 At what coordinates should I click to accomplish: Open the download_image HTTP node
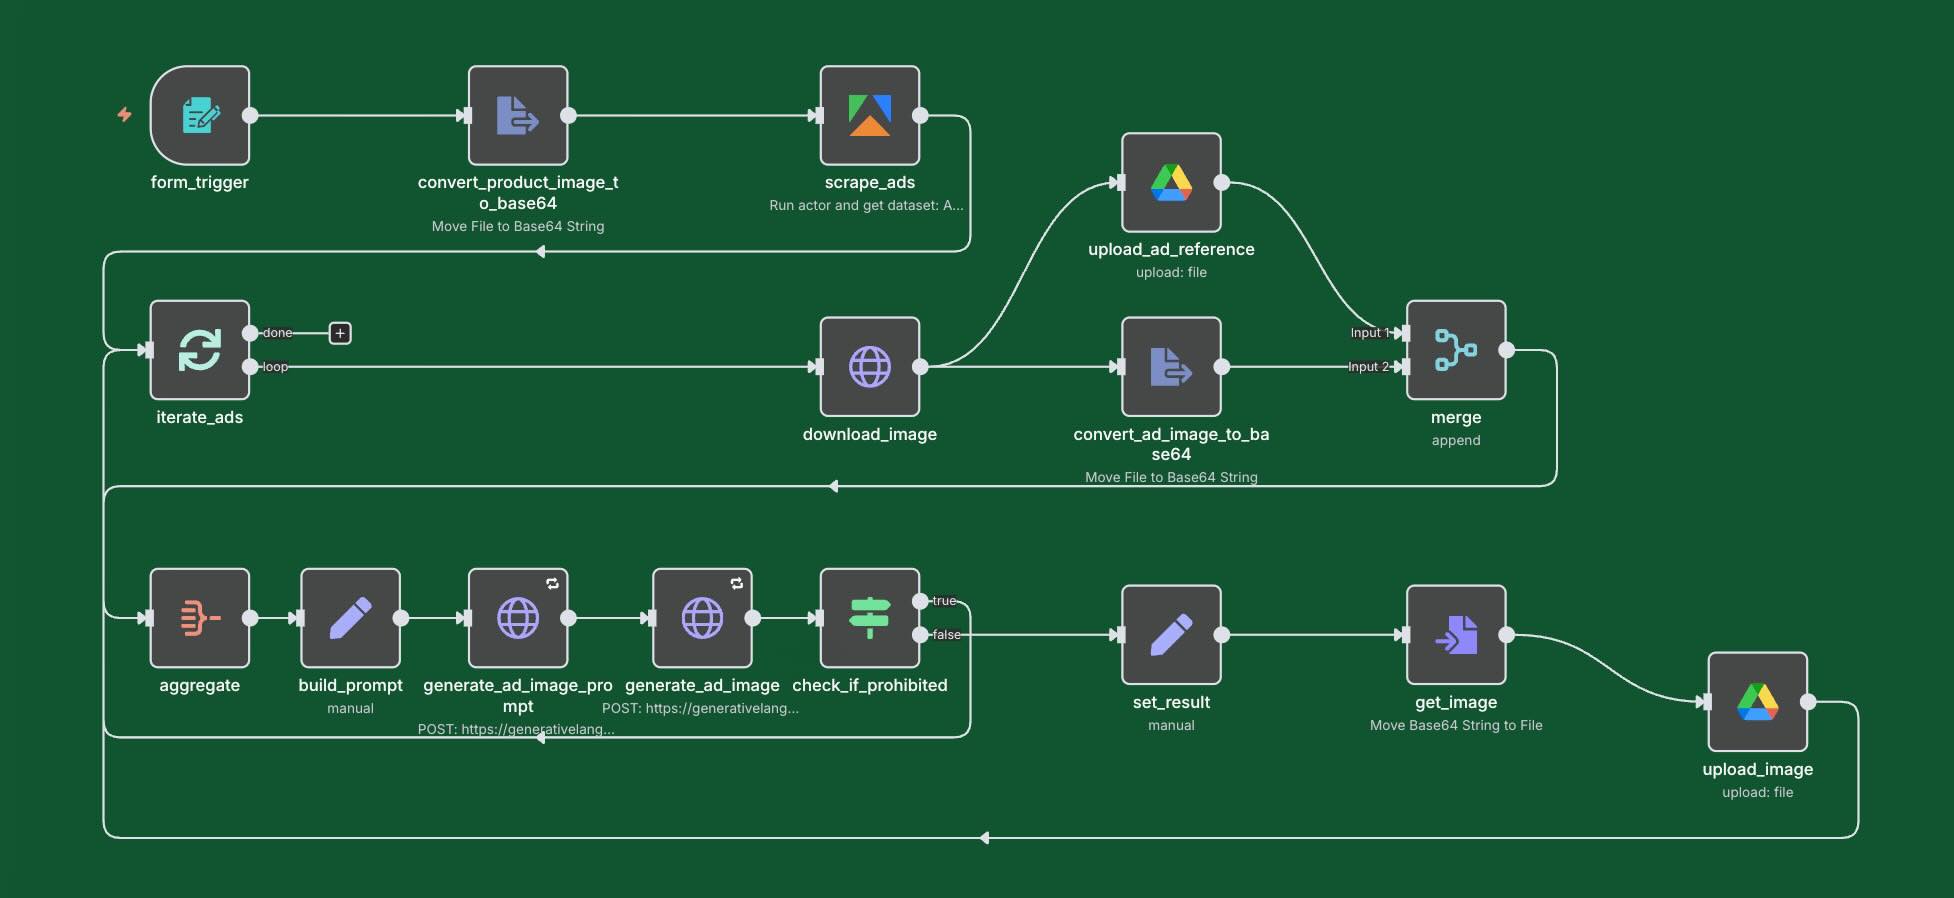[x=869, y=367]
